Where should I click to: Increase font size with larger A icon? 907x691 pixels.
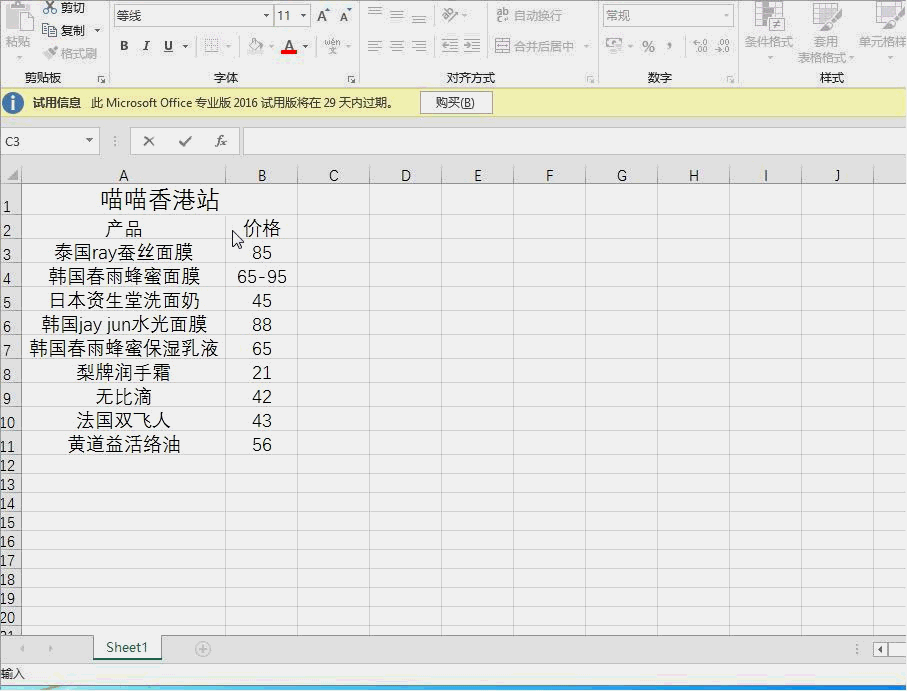pyautogui.click(x=323, y=16)
